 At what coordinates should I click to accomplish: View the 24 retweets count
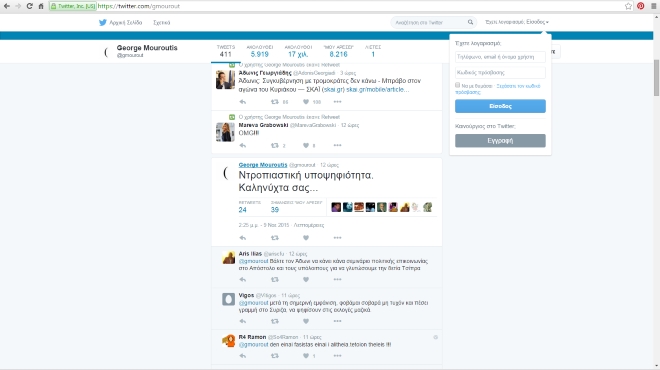pos(249,207)
